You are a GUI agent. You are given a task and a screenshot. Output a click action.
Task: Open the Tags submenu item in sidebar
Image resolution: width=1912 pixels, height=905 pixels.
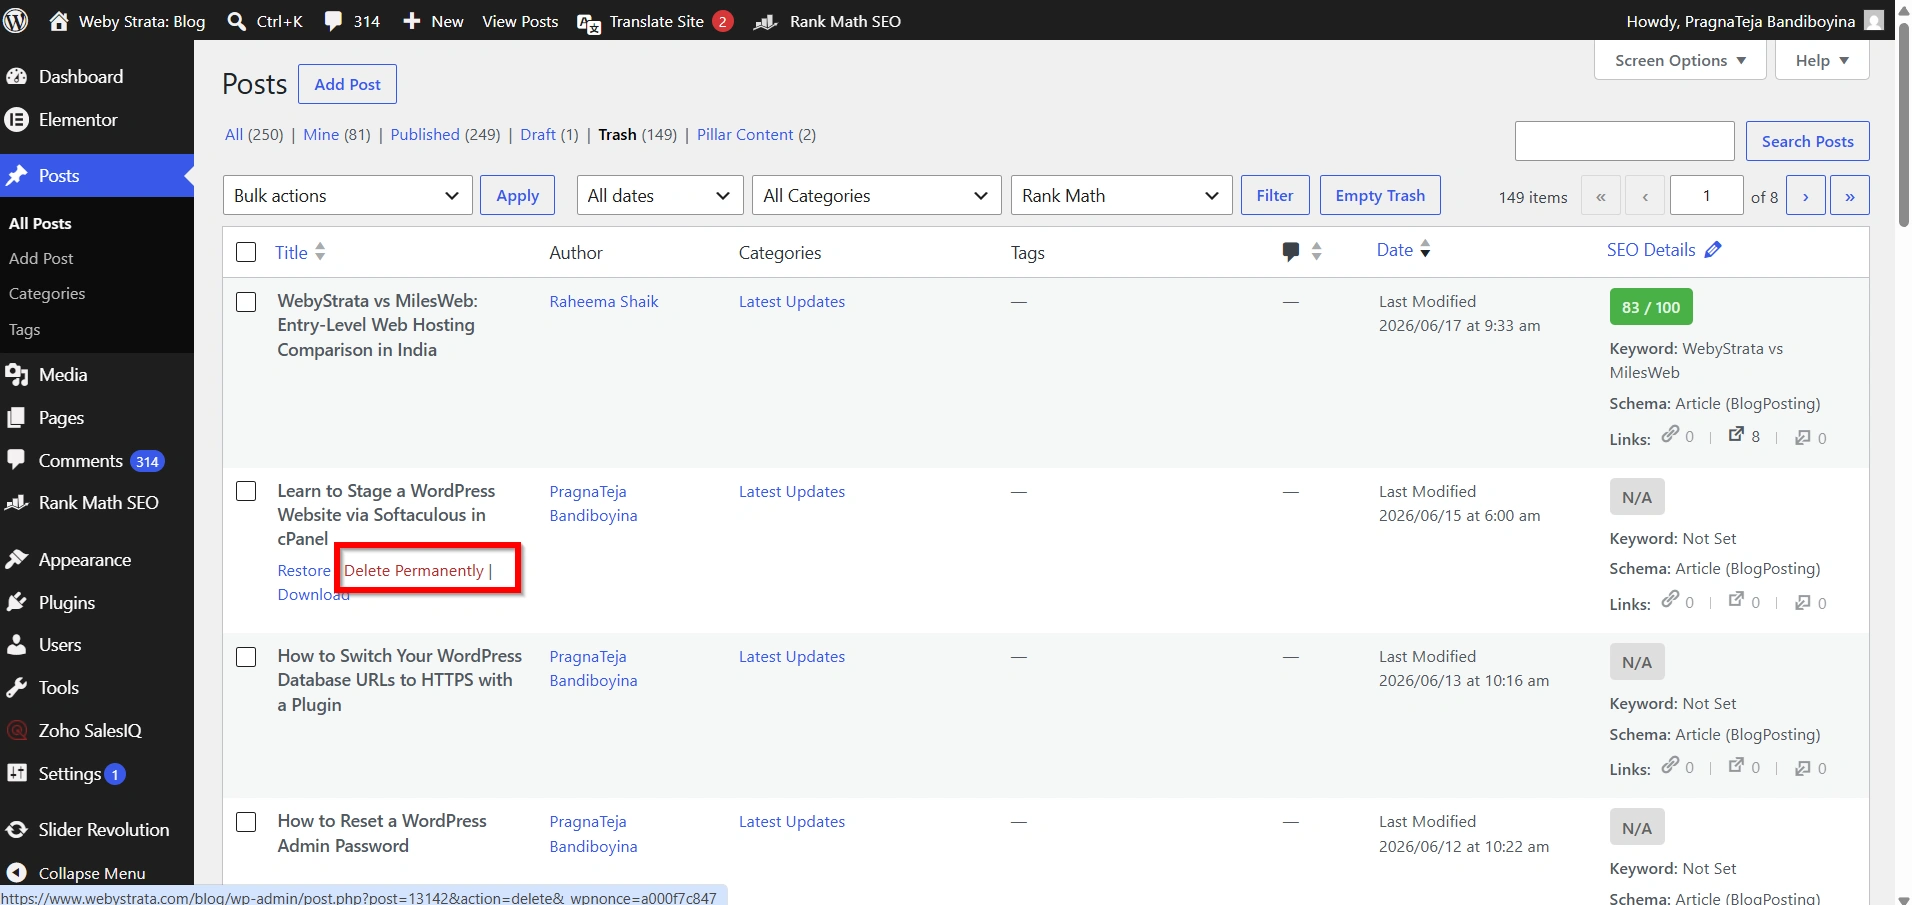tap(24, 330)
